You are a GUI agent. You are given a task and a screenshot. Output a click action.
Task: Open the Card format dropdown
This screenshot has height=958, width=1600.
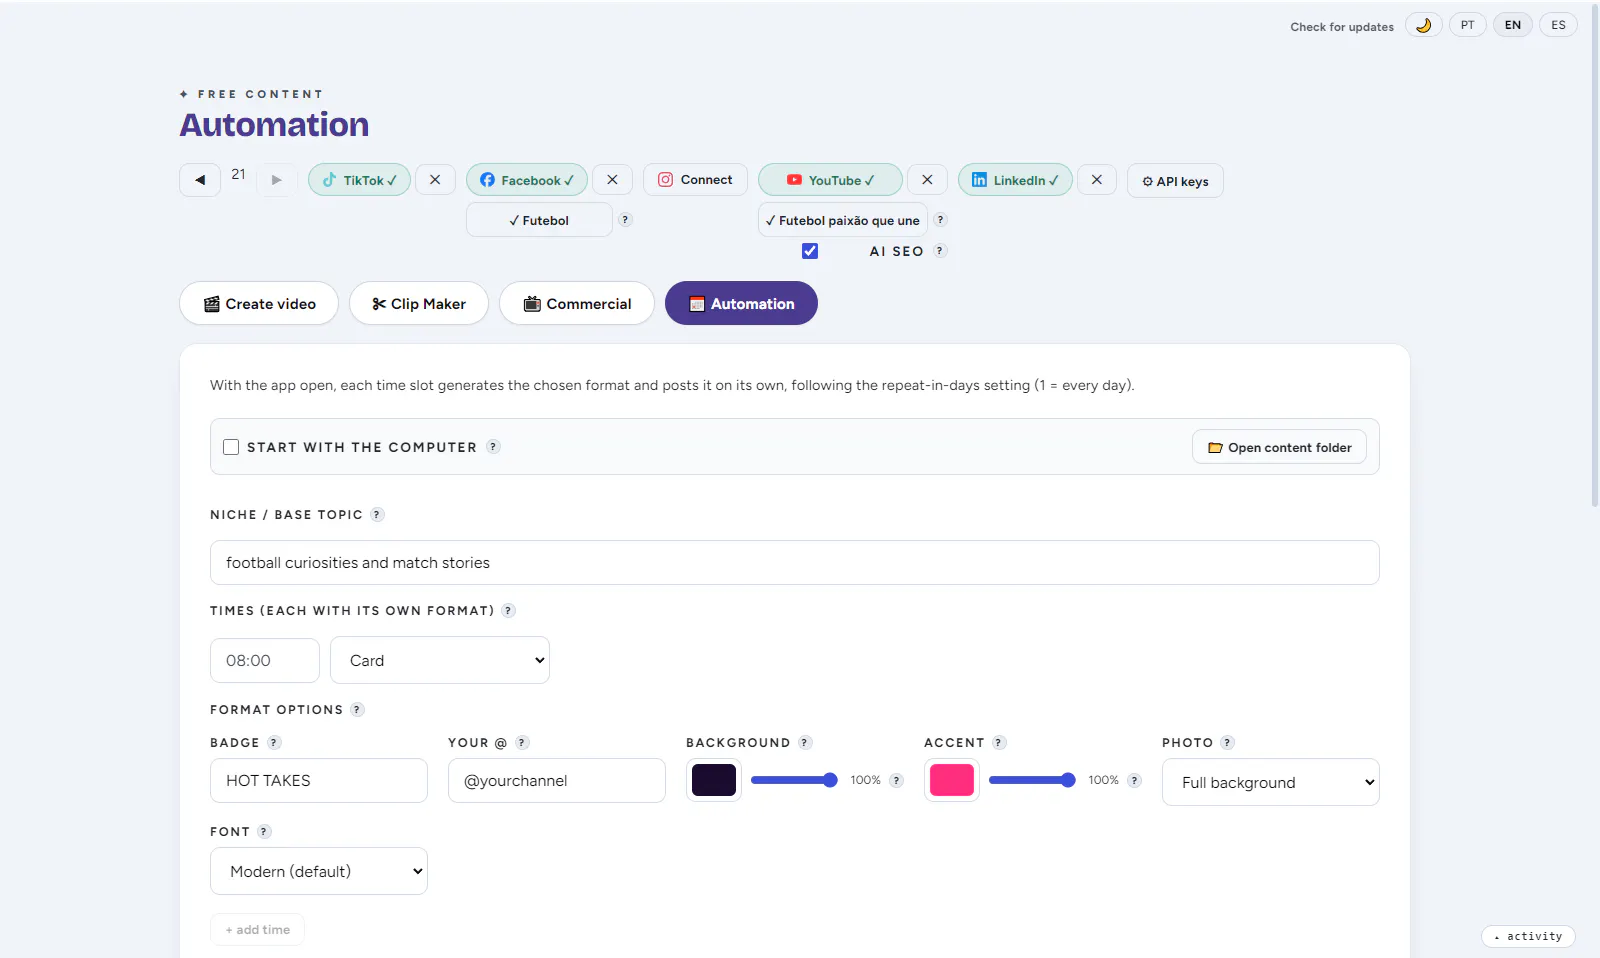coord(440,660)
